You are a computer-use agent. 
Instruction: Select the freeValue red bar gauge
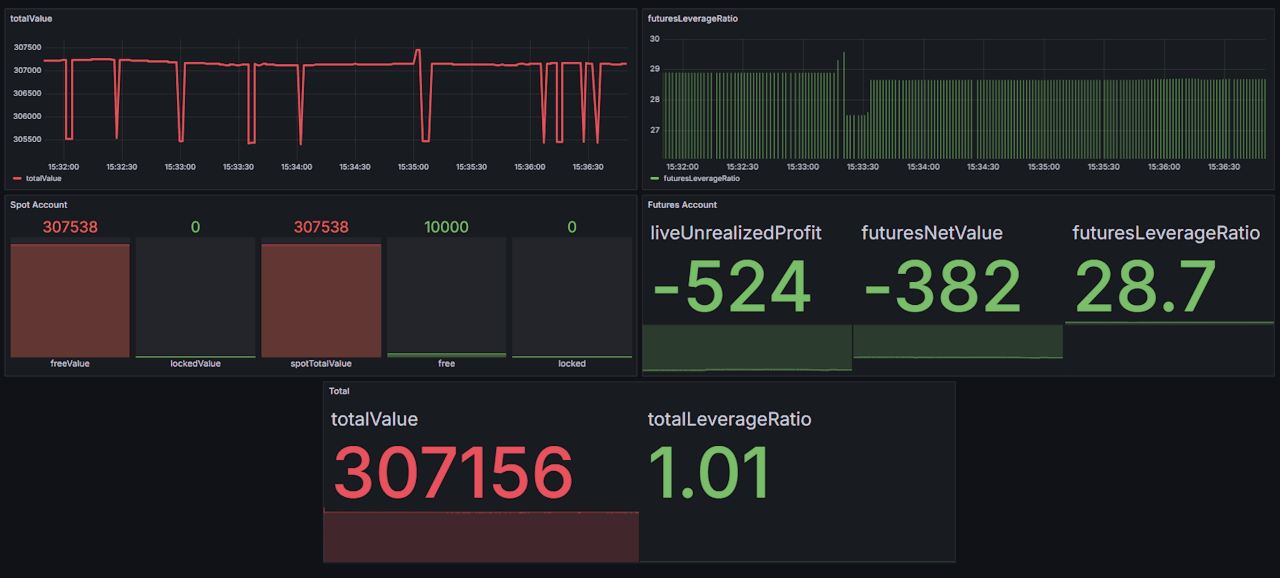coord(70,300)
